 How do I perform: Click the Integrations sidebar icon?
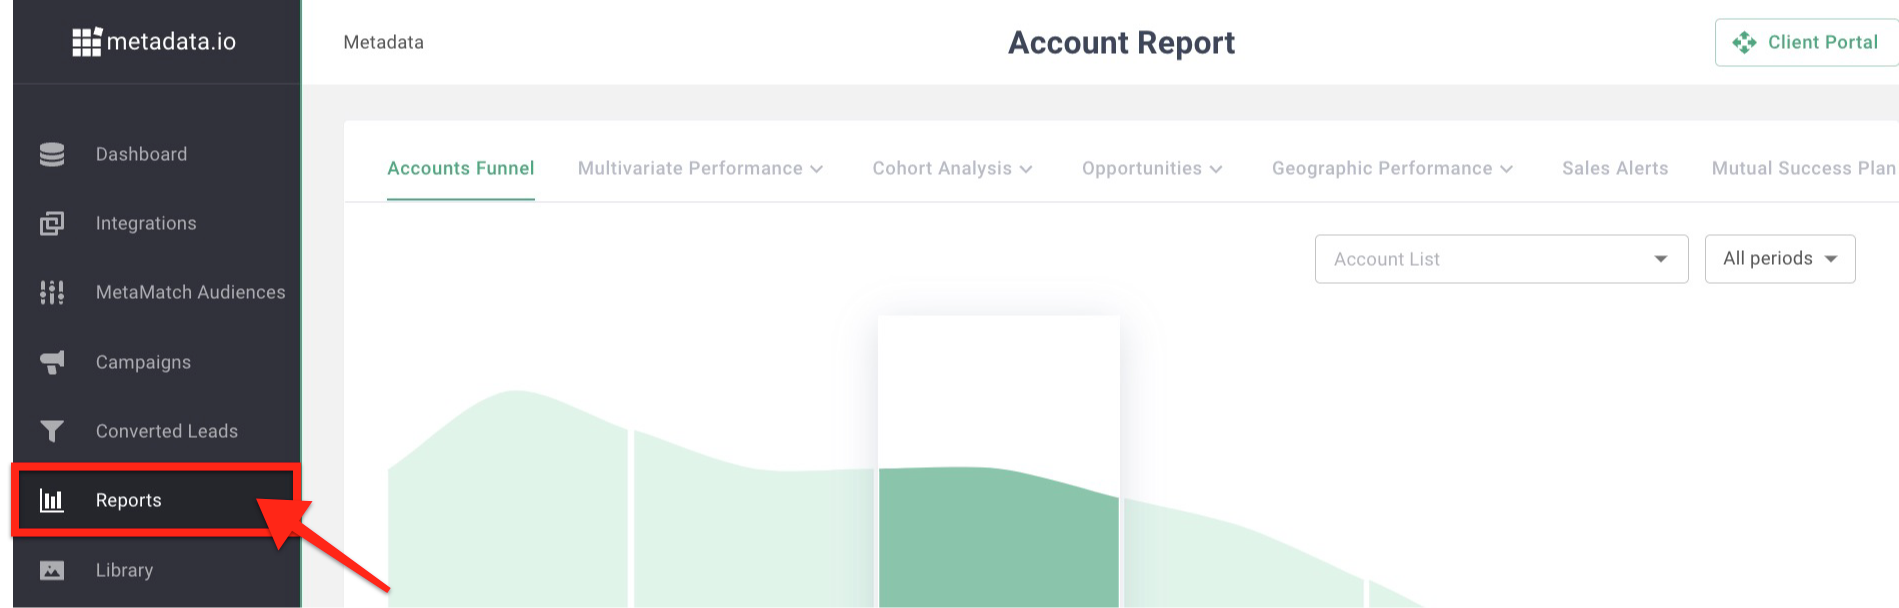click(52, 223)
